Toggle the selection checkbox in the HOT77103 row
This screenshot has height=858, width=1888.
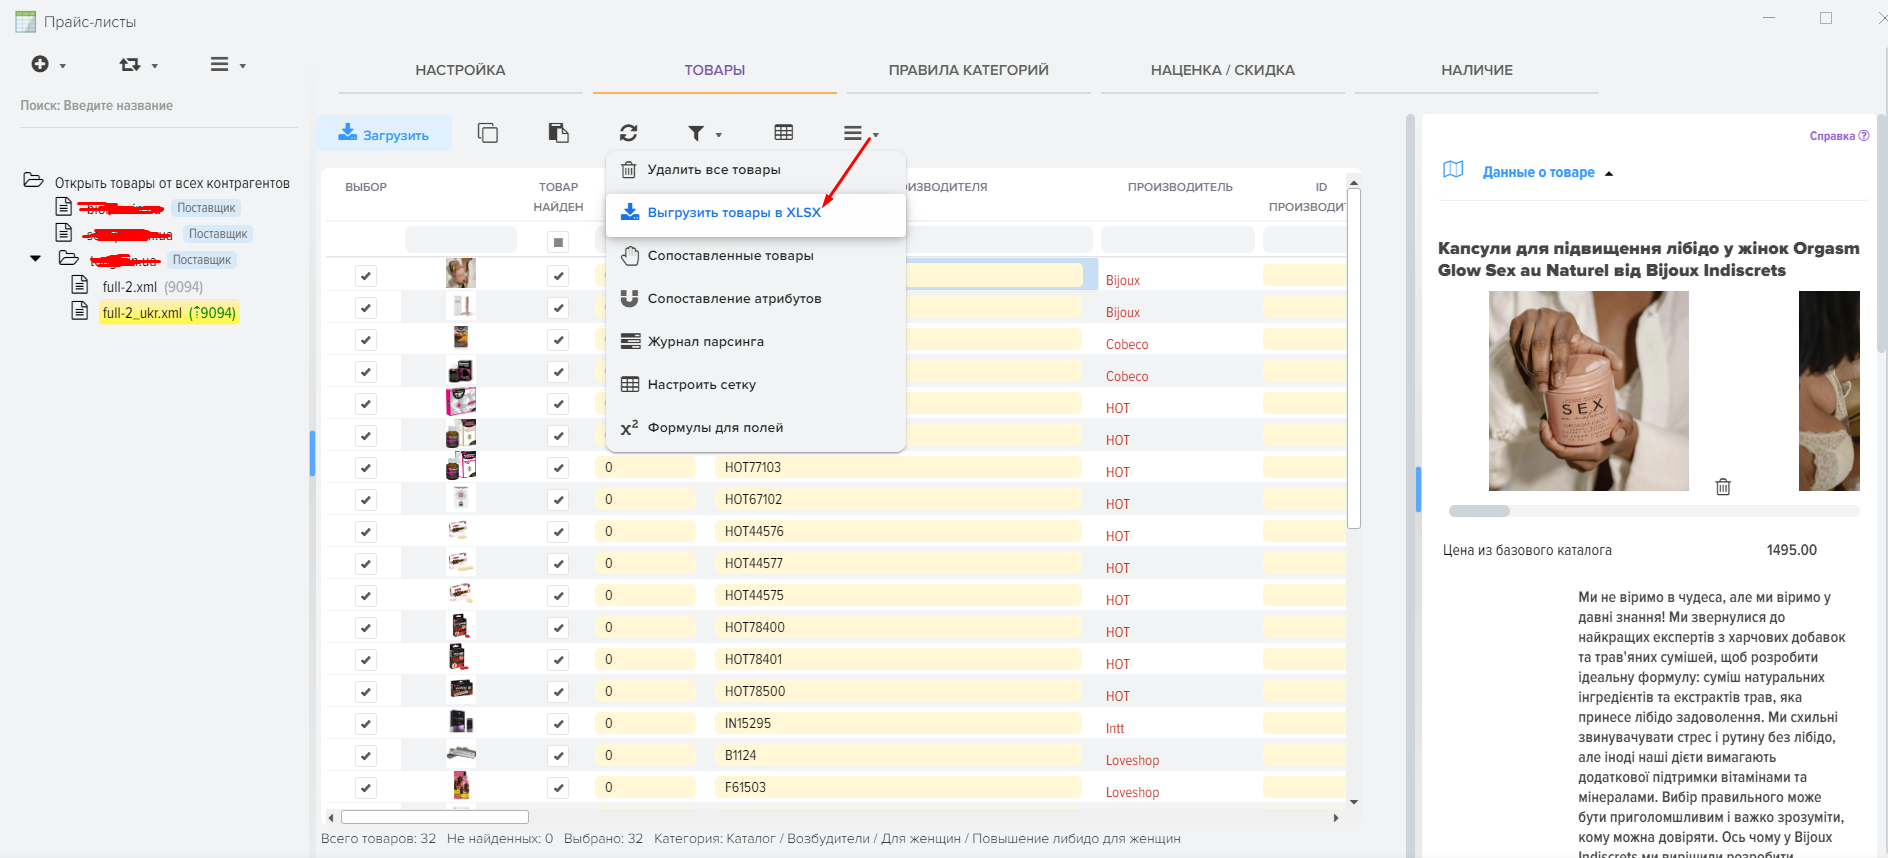[366, 468]
